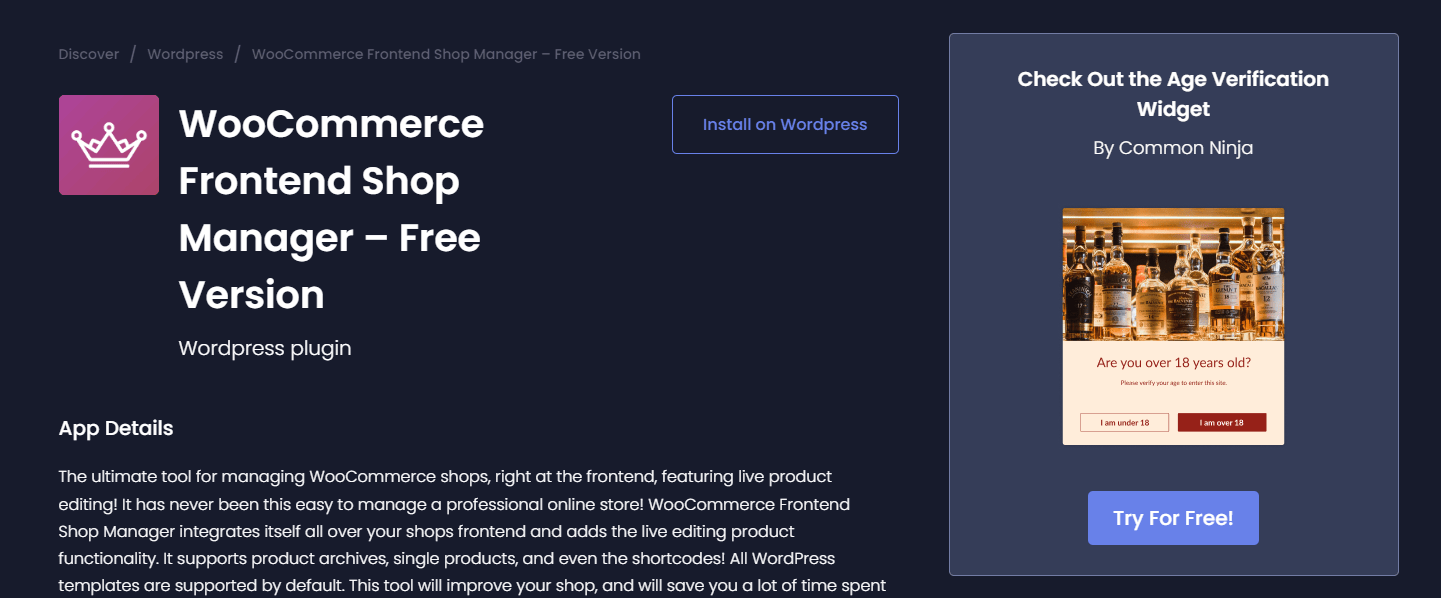Click the current page breadcrumb 'WooCommerce Frontend Shop Manager'
The height and width of the screenshot is (598, 1441).
(446, 53)
